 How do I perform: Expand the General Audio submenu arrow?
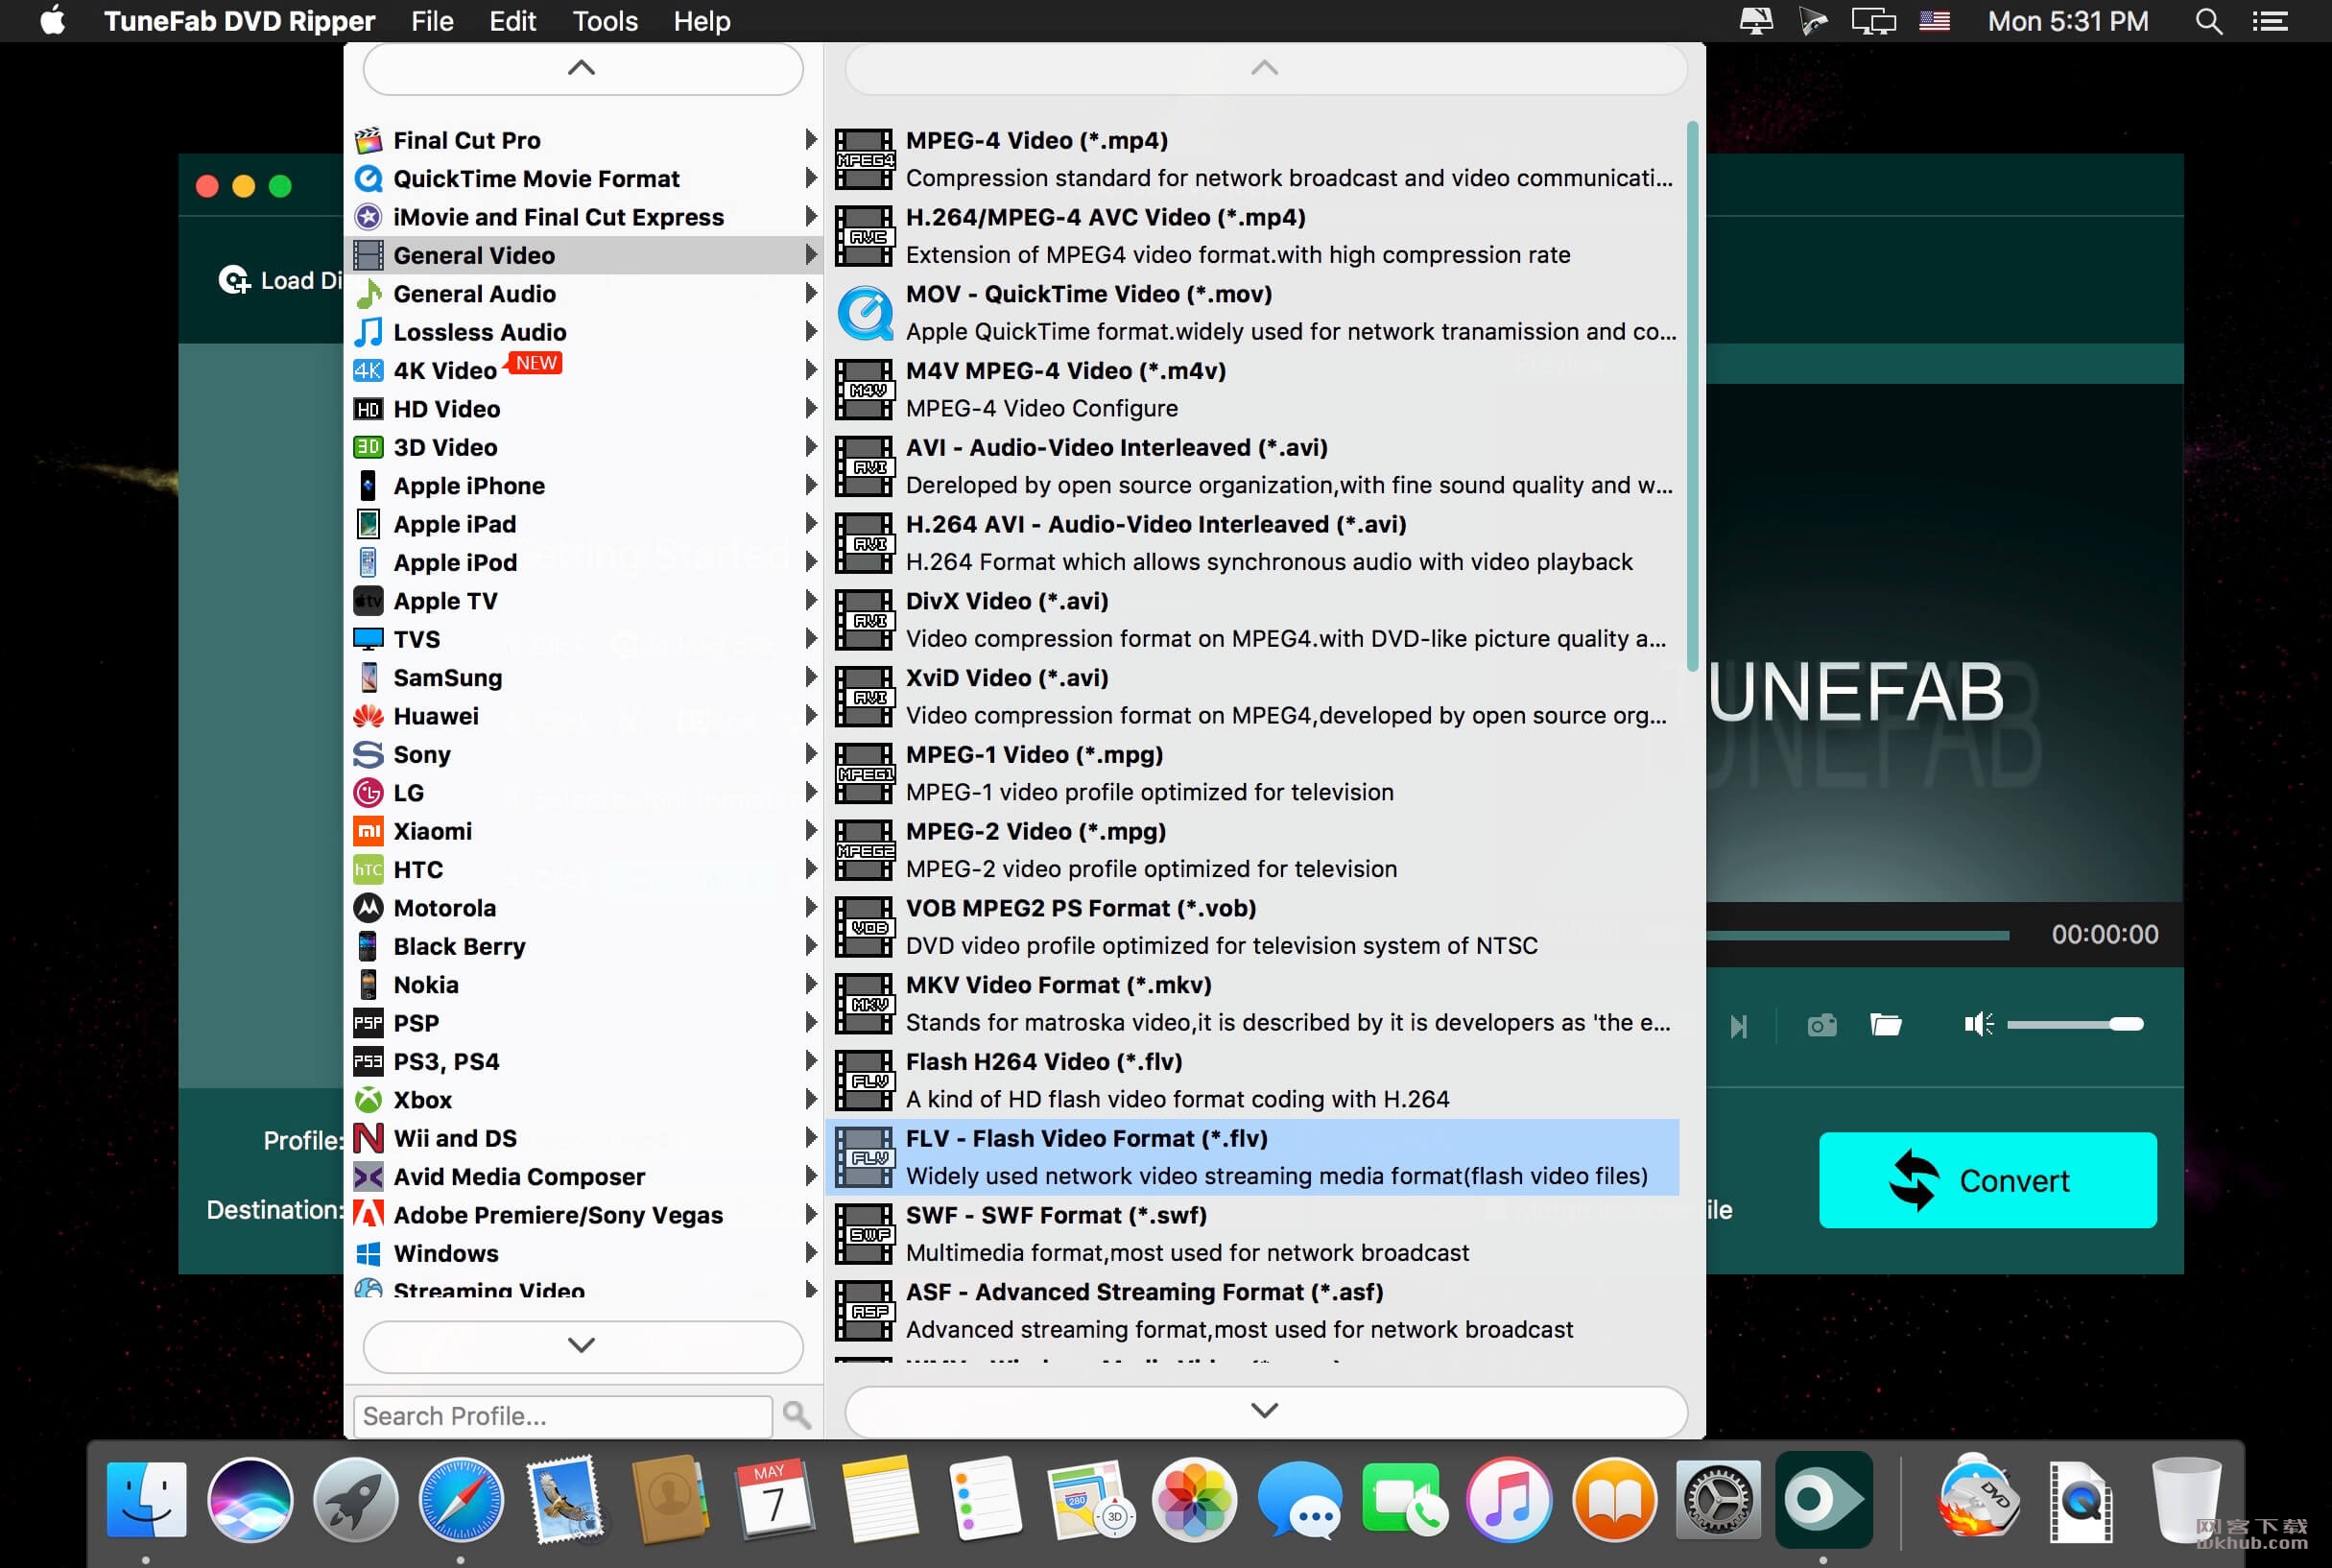click(811, 293)
